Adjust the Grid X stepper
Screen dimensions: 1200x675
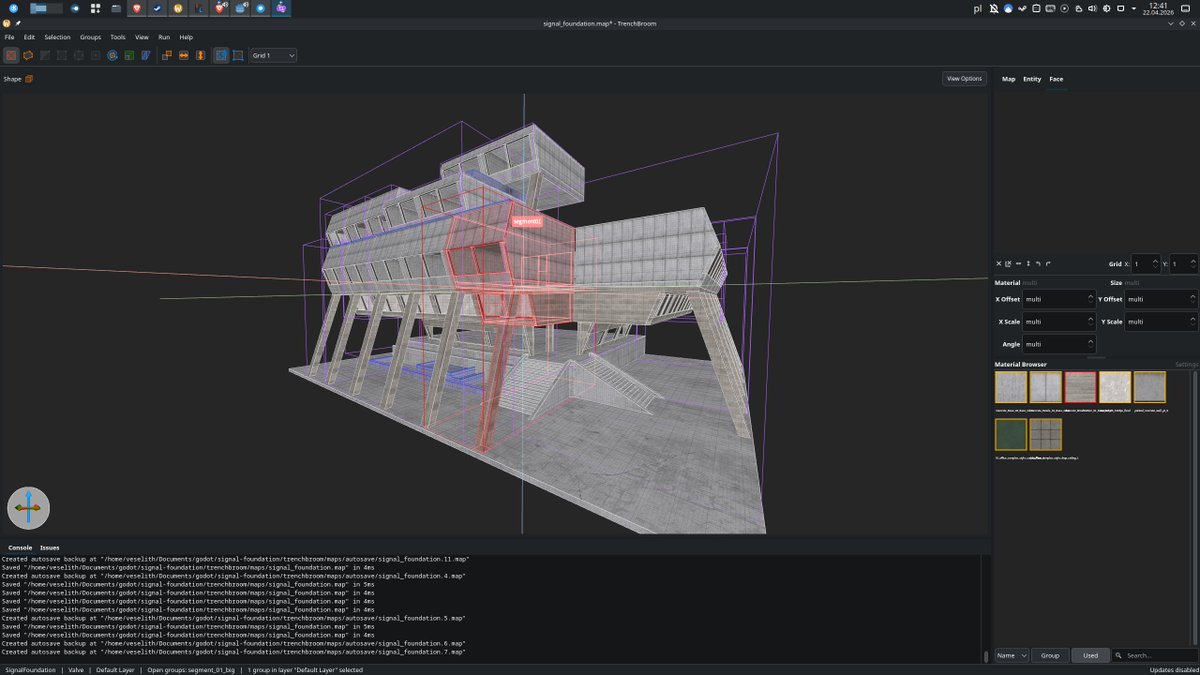click(x=1155, y=264)
